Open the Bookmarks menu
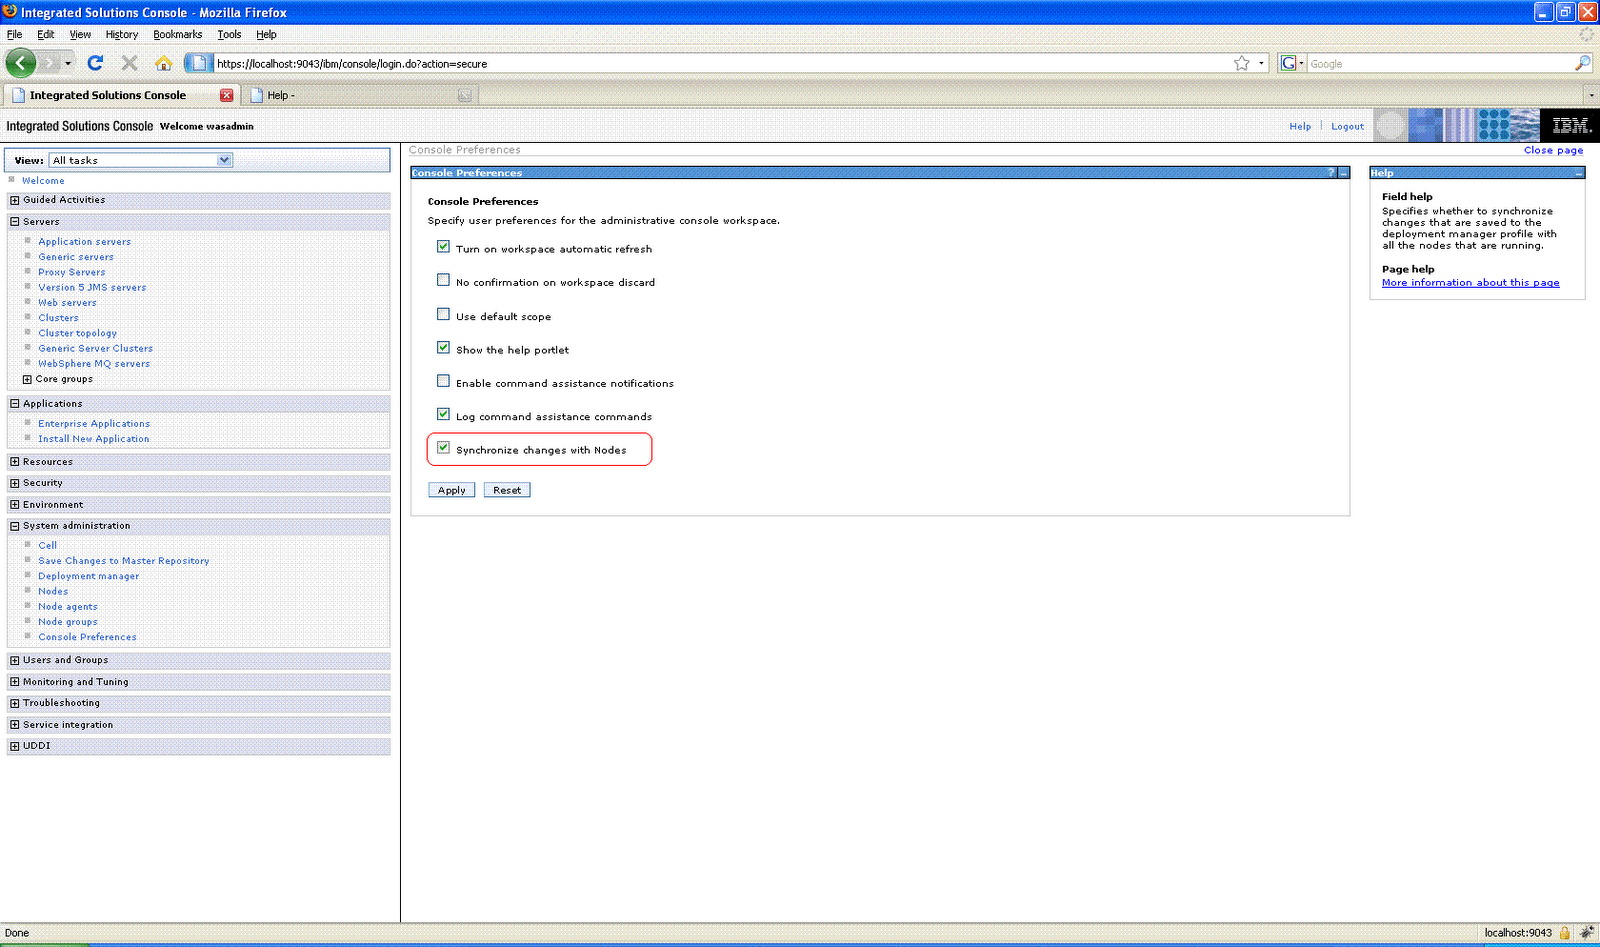1600x947 pixels. [x=177, y=34]
